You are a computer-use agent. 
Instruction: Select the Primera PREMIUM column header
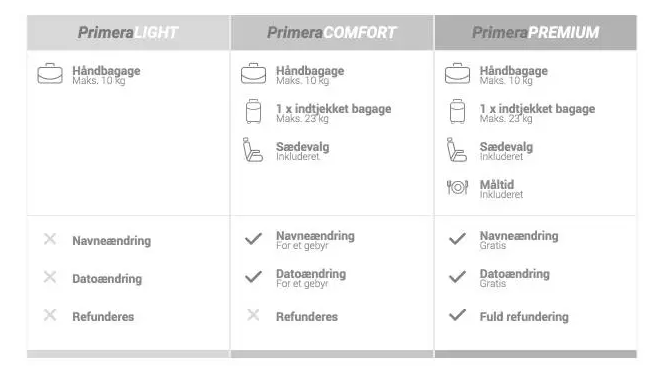coord(536,33)
